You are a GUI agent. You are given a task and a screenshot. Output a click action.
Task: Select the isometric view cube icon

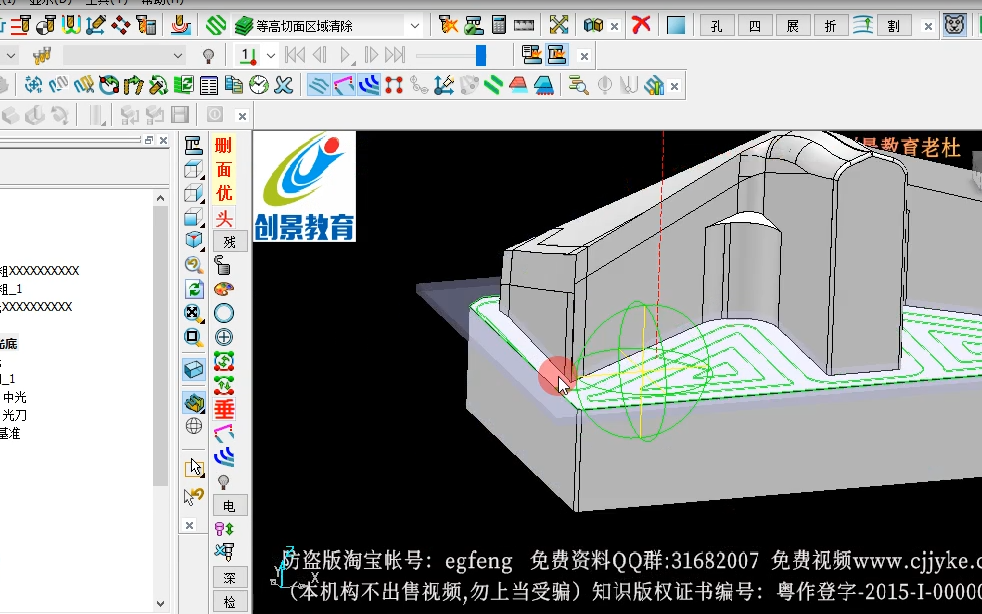coord(194,241)
